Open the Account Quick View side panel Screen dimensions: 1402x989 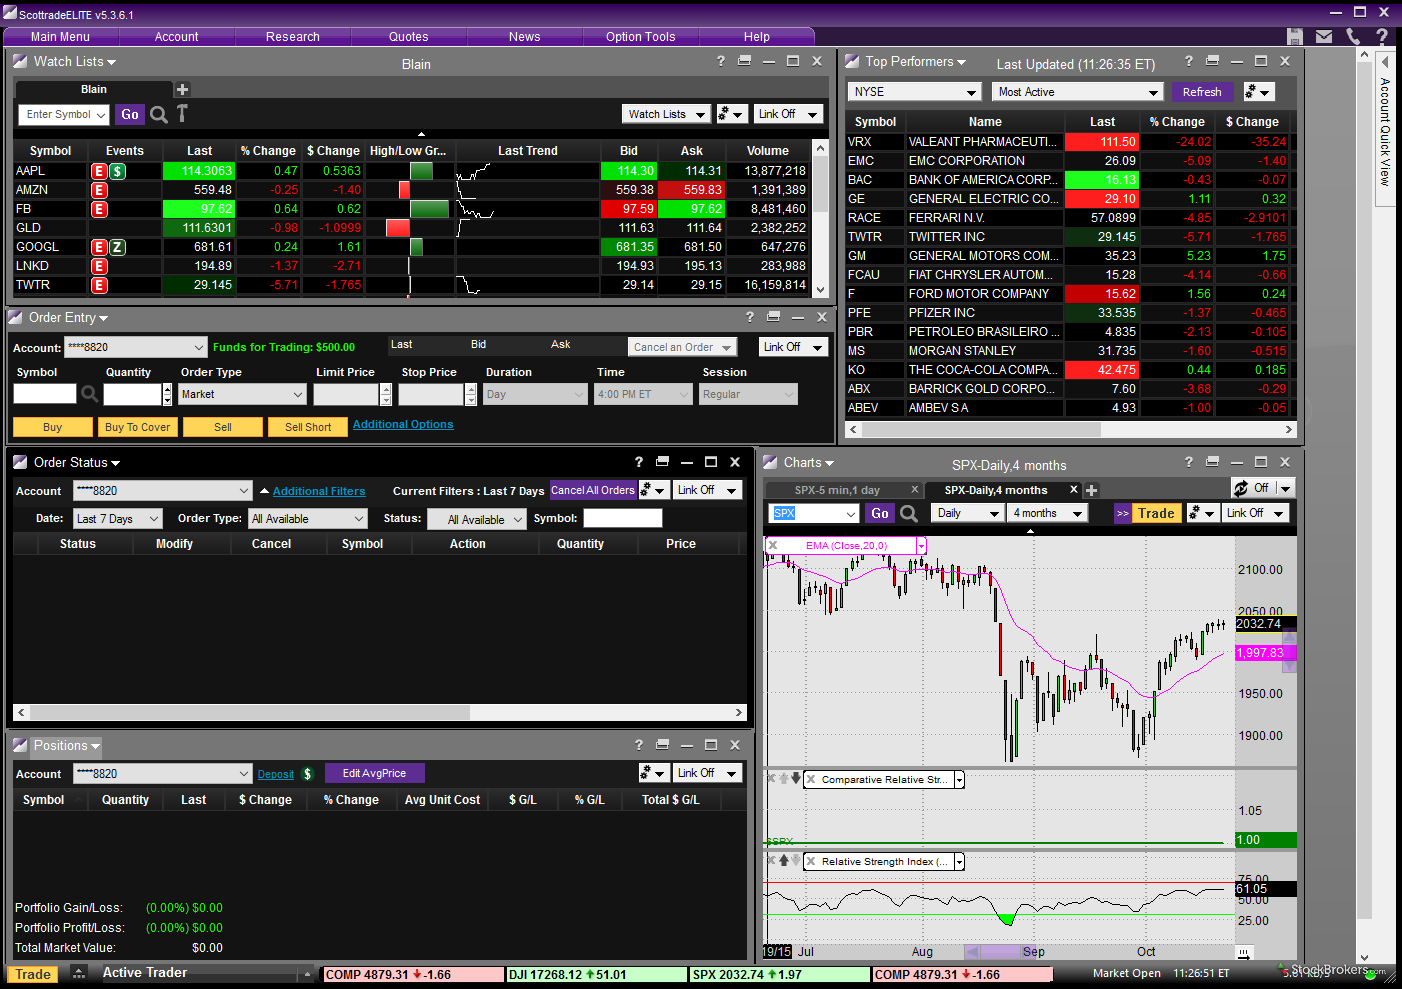(x=1385, y=130)
